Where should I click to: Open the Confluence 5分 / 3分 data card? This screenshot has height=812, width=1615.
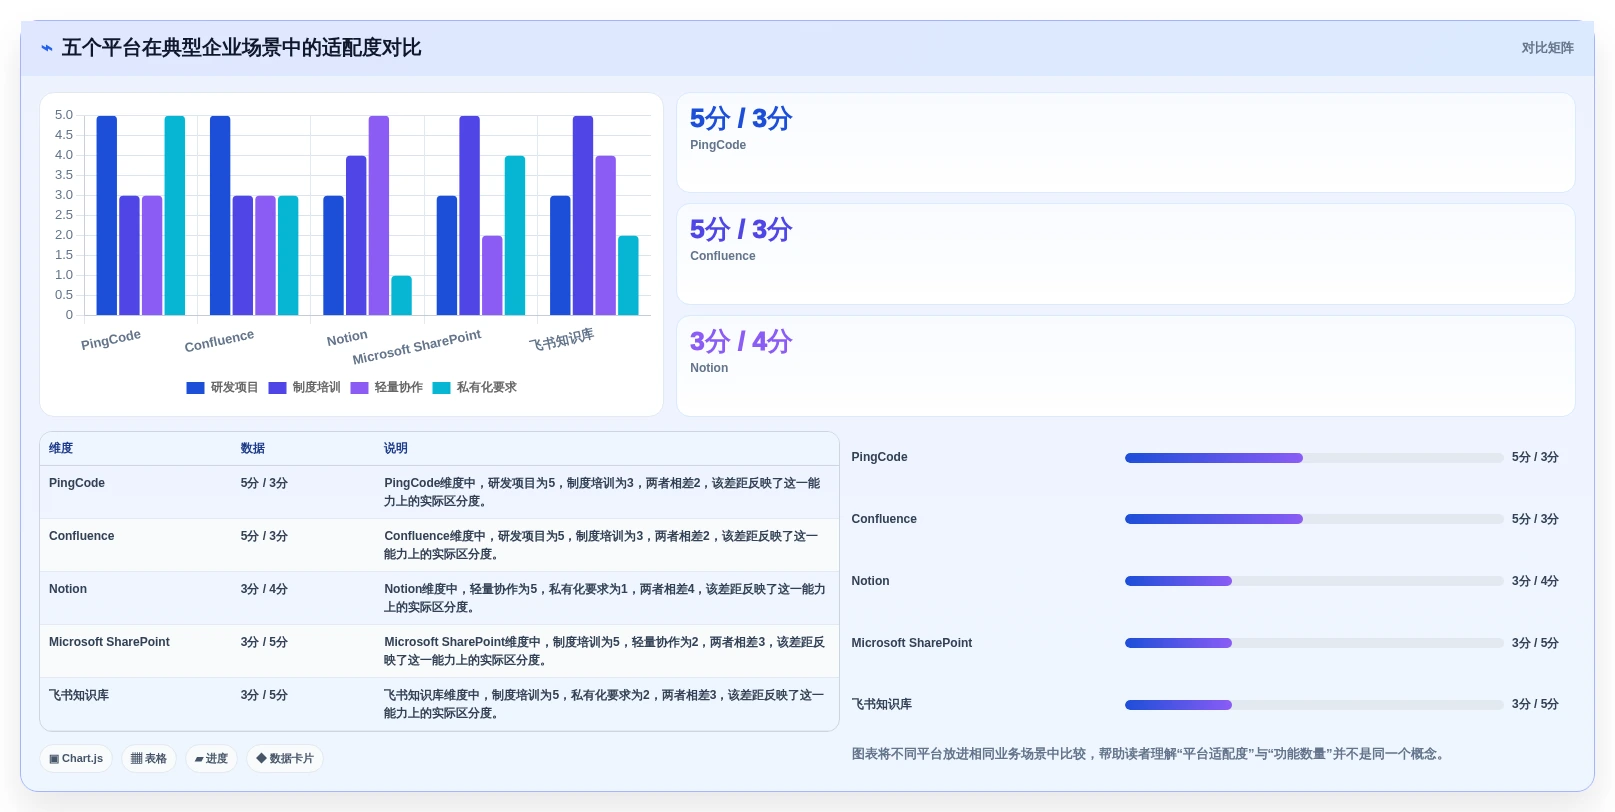coord(1126,254)
